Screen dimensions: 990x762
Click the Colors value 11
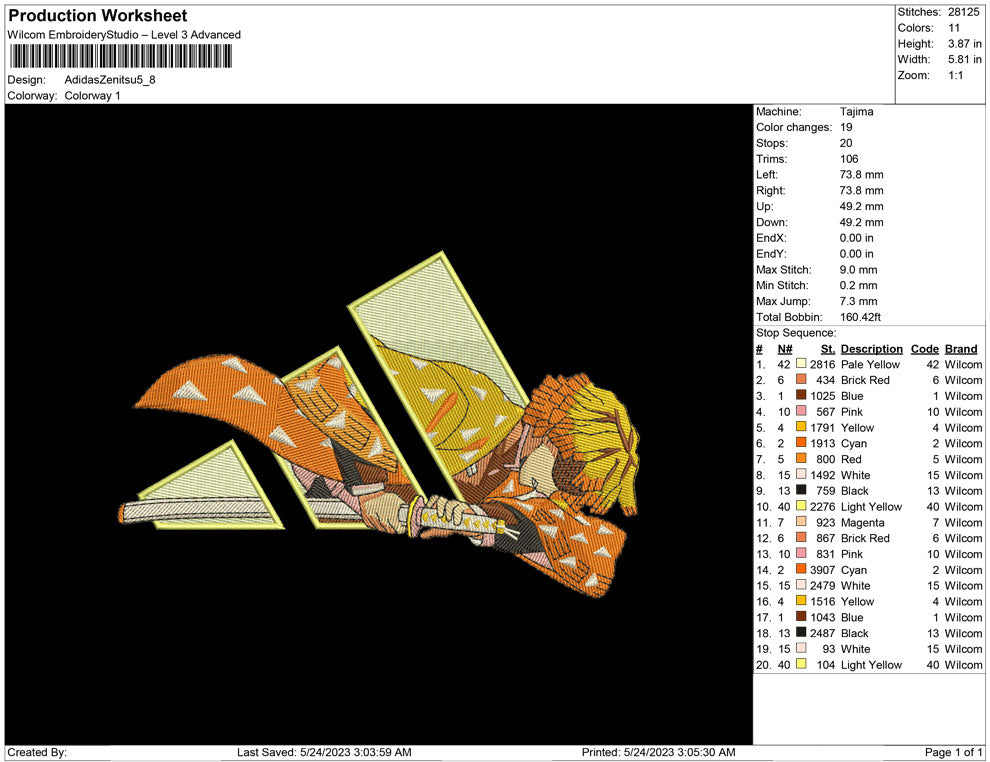click(953, 28)
